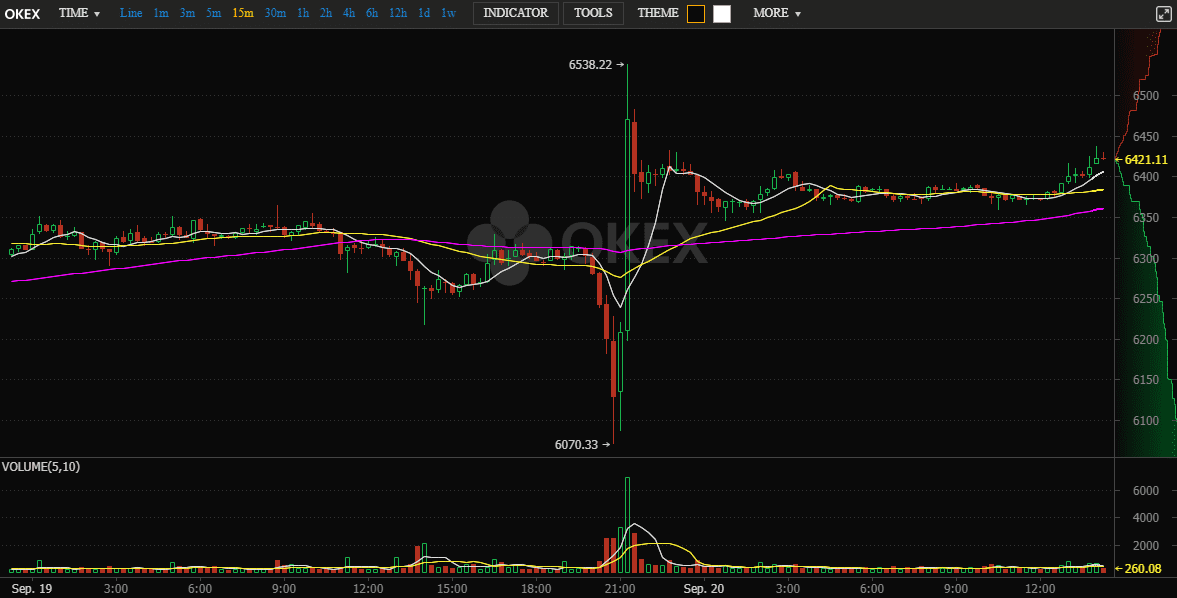Switch to the 1w weekly timeframe

point(449,13)
